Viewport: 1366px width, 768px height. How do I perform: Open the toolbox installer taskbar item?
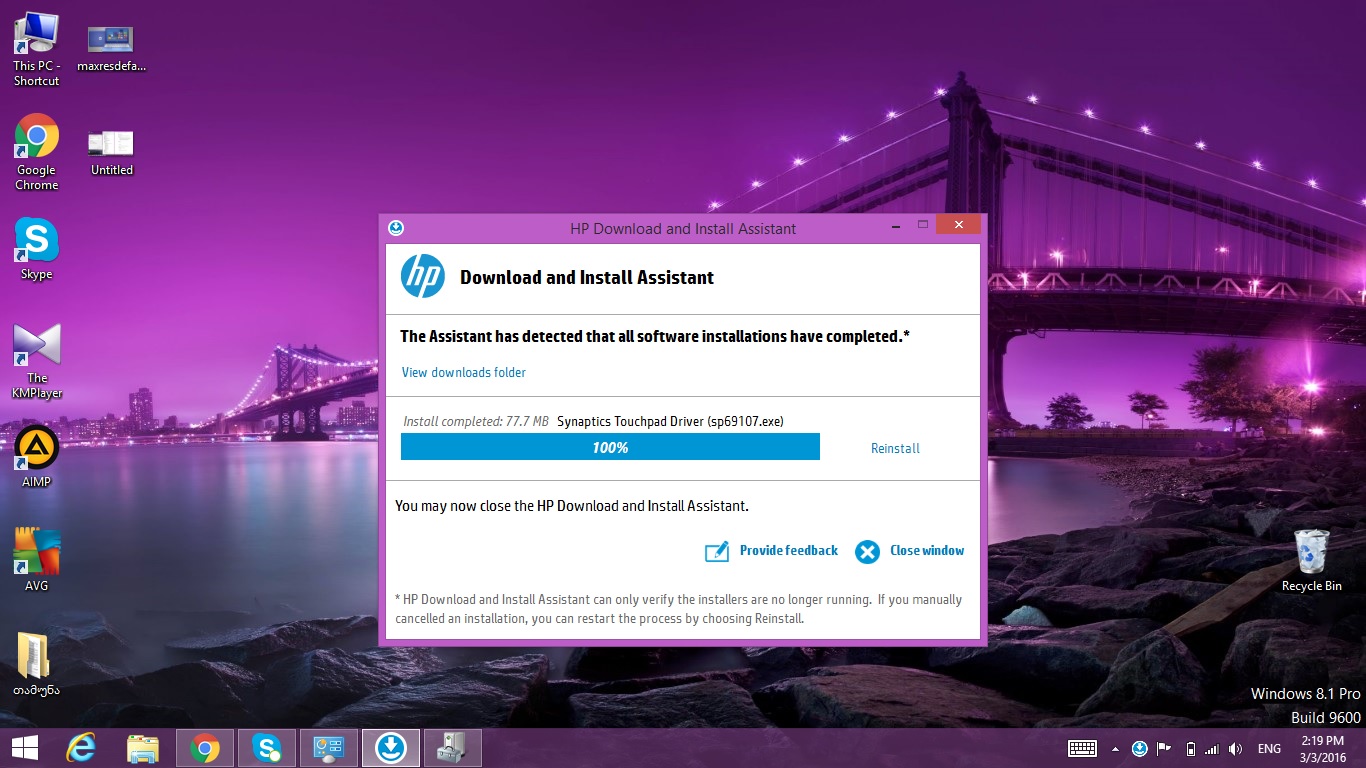tap(453, 748)
